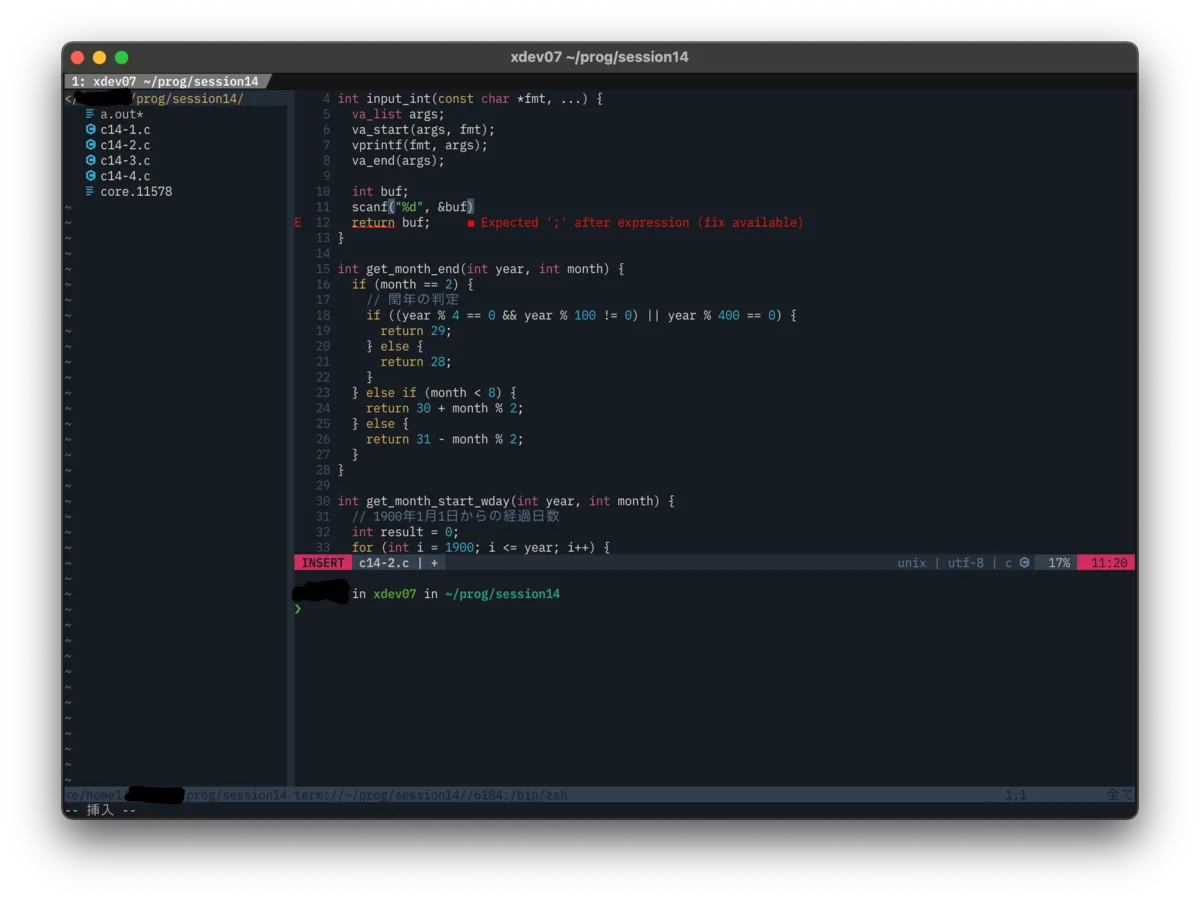Click the red diagnostic square marker
This screenshot has width=1200, height=901.
pos(470,223)
